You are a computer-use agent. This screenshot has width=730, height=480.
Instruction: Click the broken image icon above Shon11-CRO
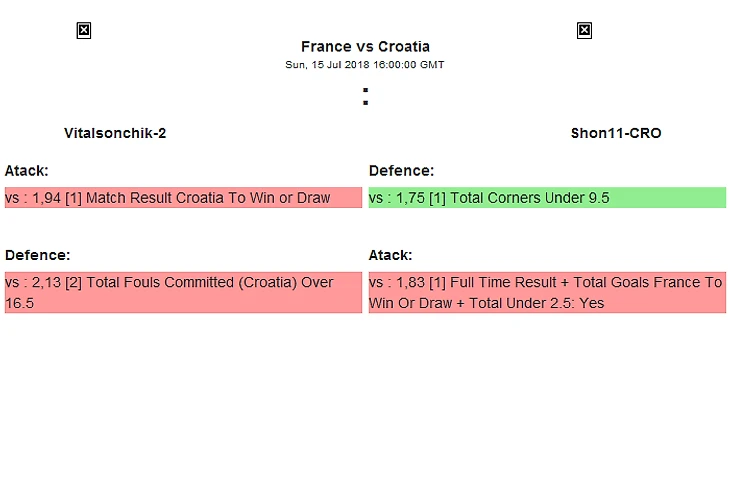584,31
